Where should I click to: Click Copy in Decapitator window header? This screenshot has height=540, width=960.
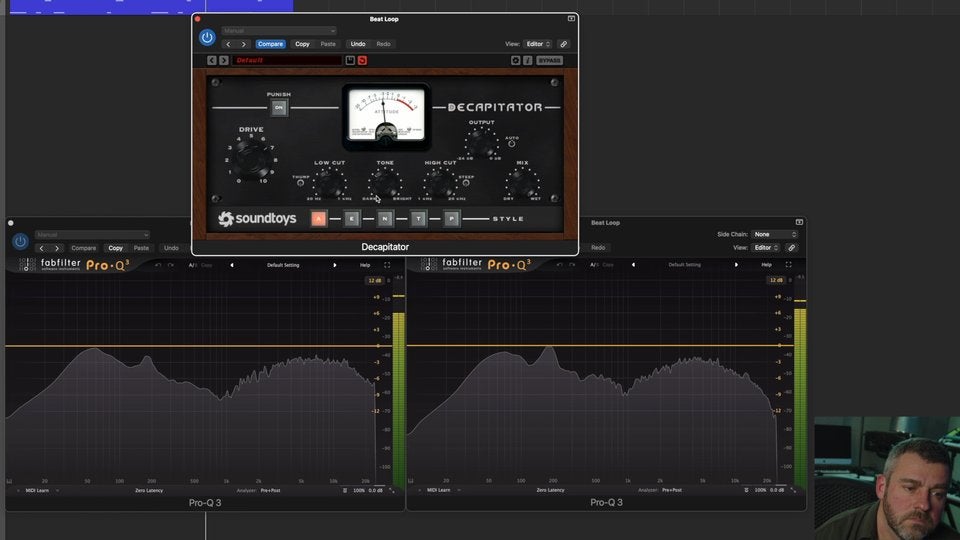point(302,44)
